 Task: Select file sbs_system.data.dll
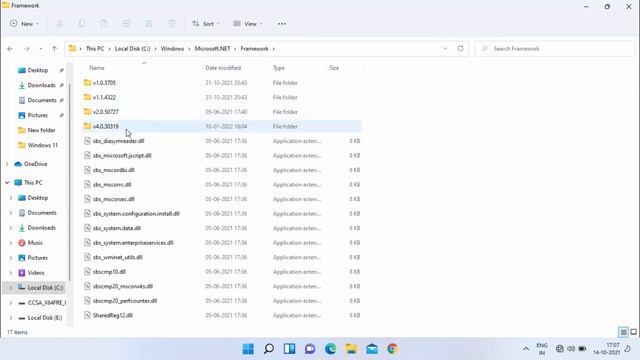[222, 228]
